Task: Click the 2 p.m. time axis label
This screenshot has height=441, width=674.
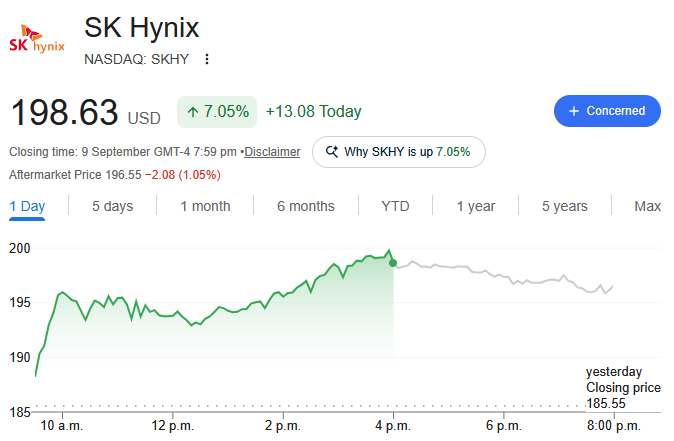Action: click(x=283, y=426)
